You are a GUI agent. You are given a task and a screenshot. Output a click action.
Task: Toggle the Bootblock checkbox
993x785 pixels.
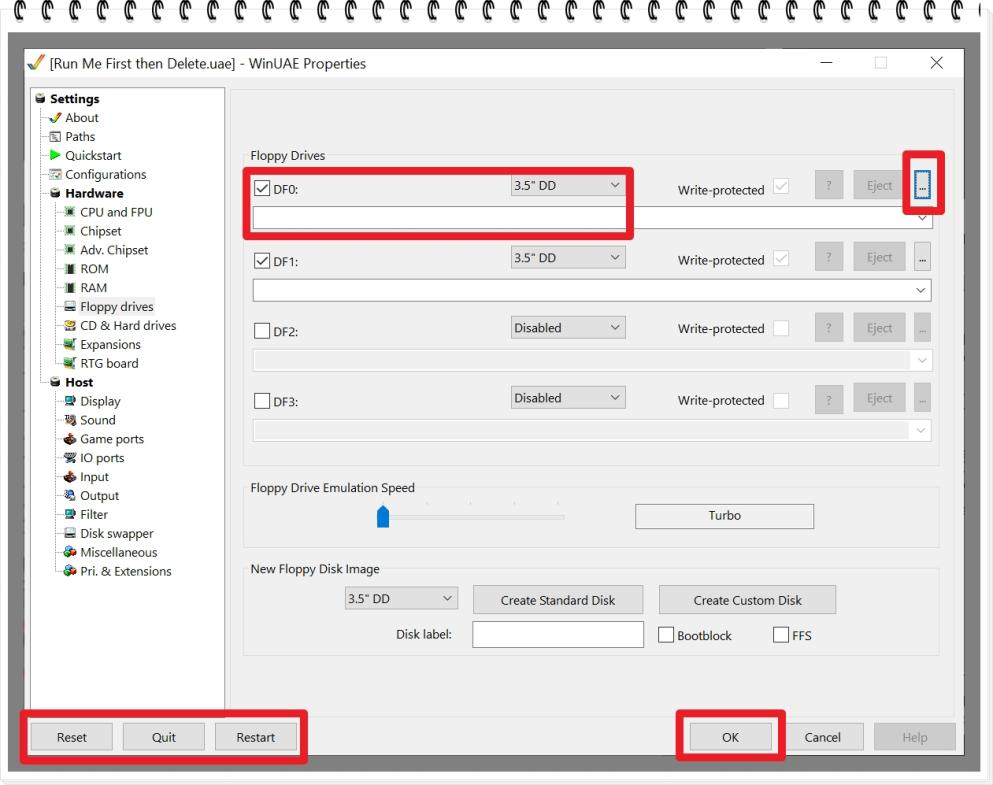(x=666, y=635)
